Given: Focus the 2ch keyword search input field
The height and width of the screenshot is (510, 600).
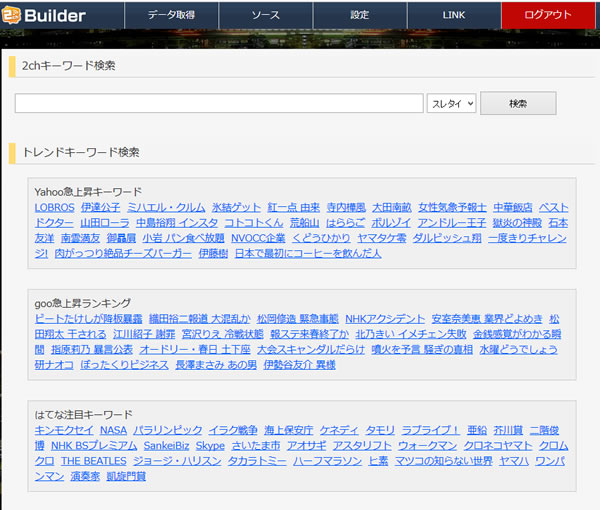Looking at the screenshot, I should pyautogui.click(x=219, y=103).
